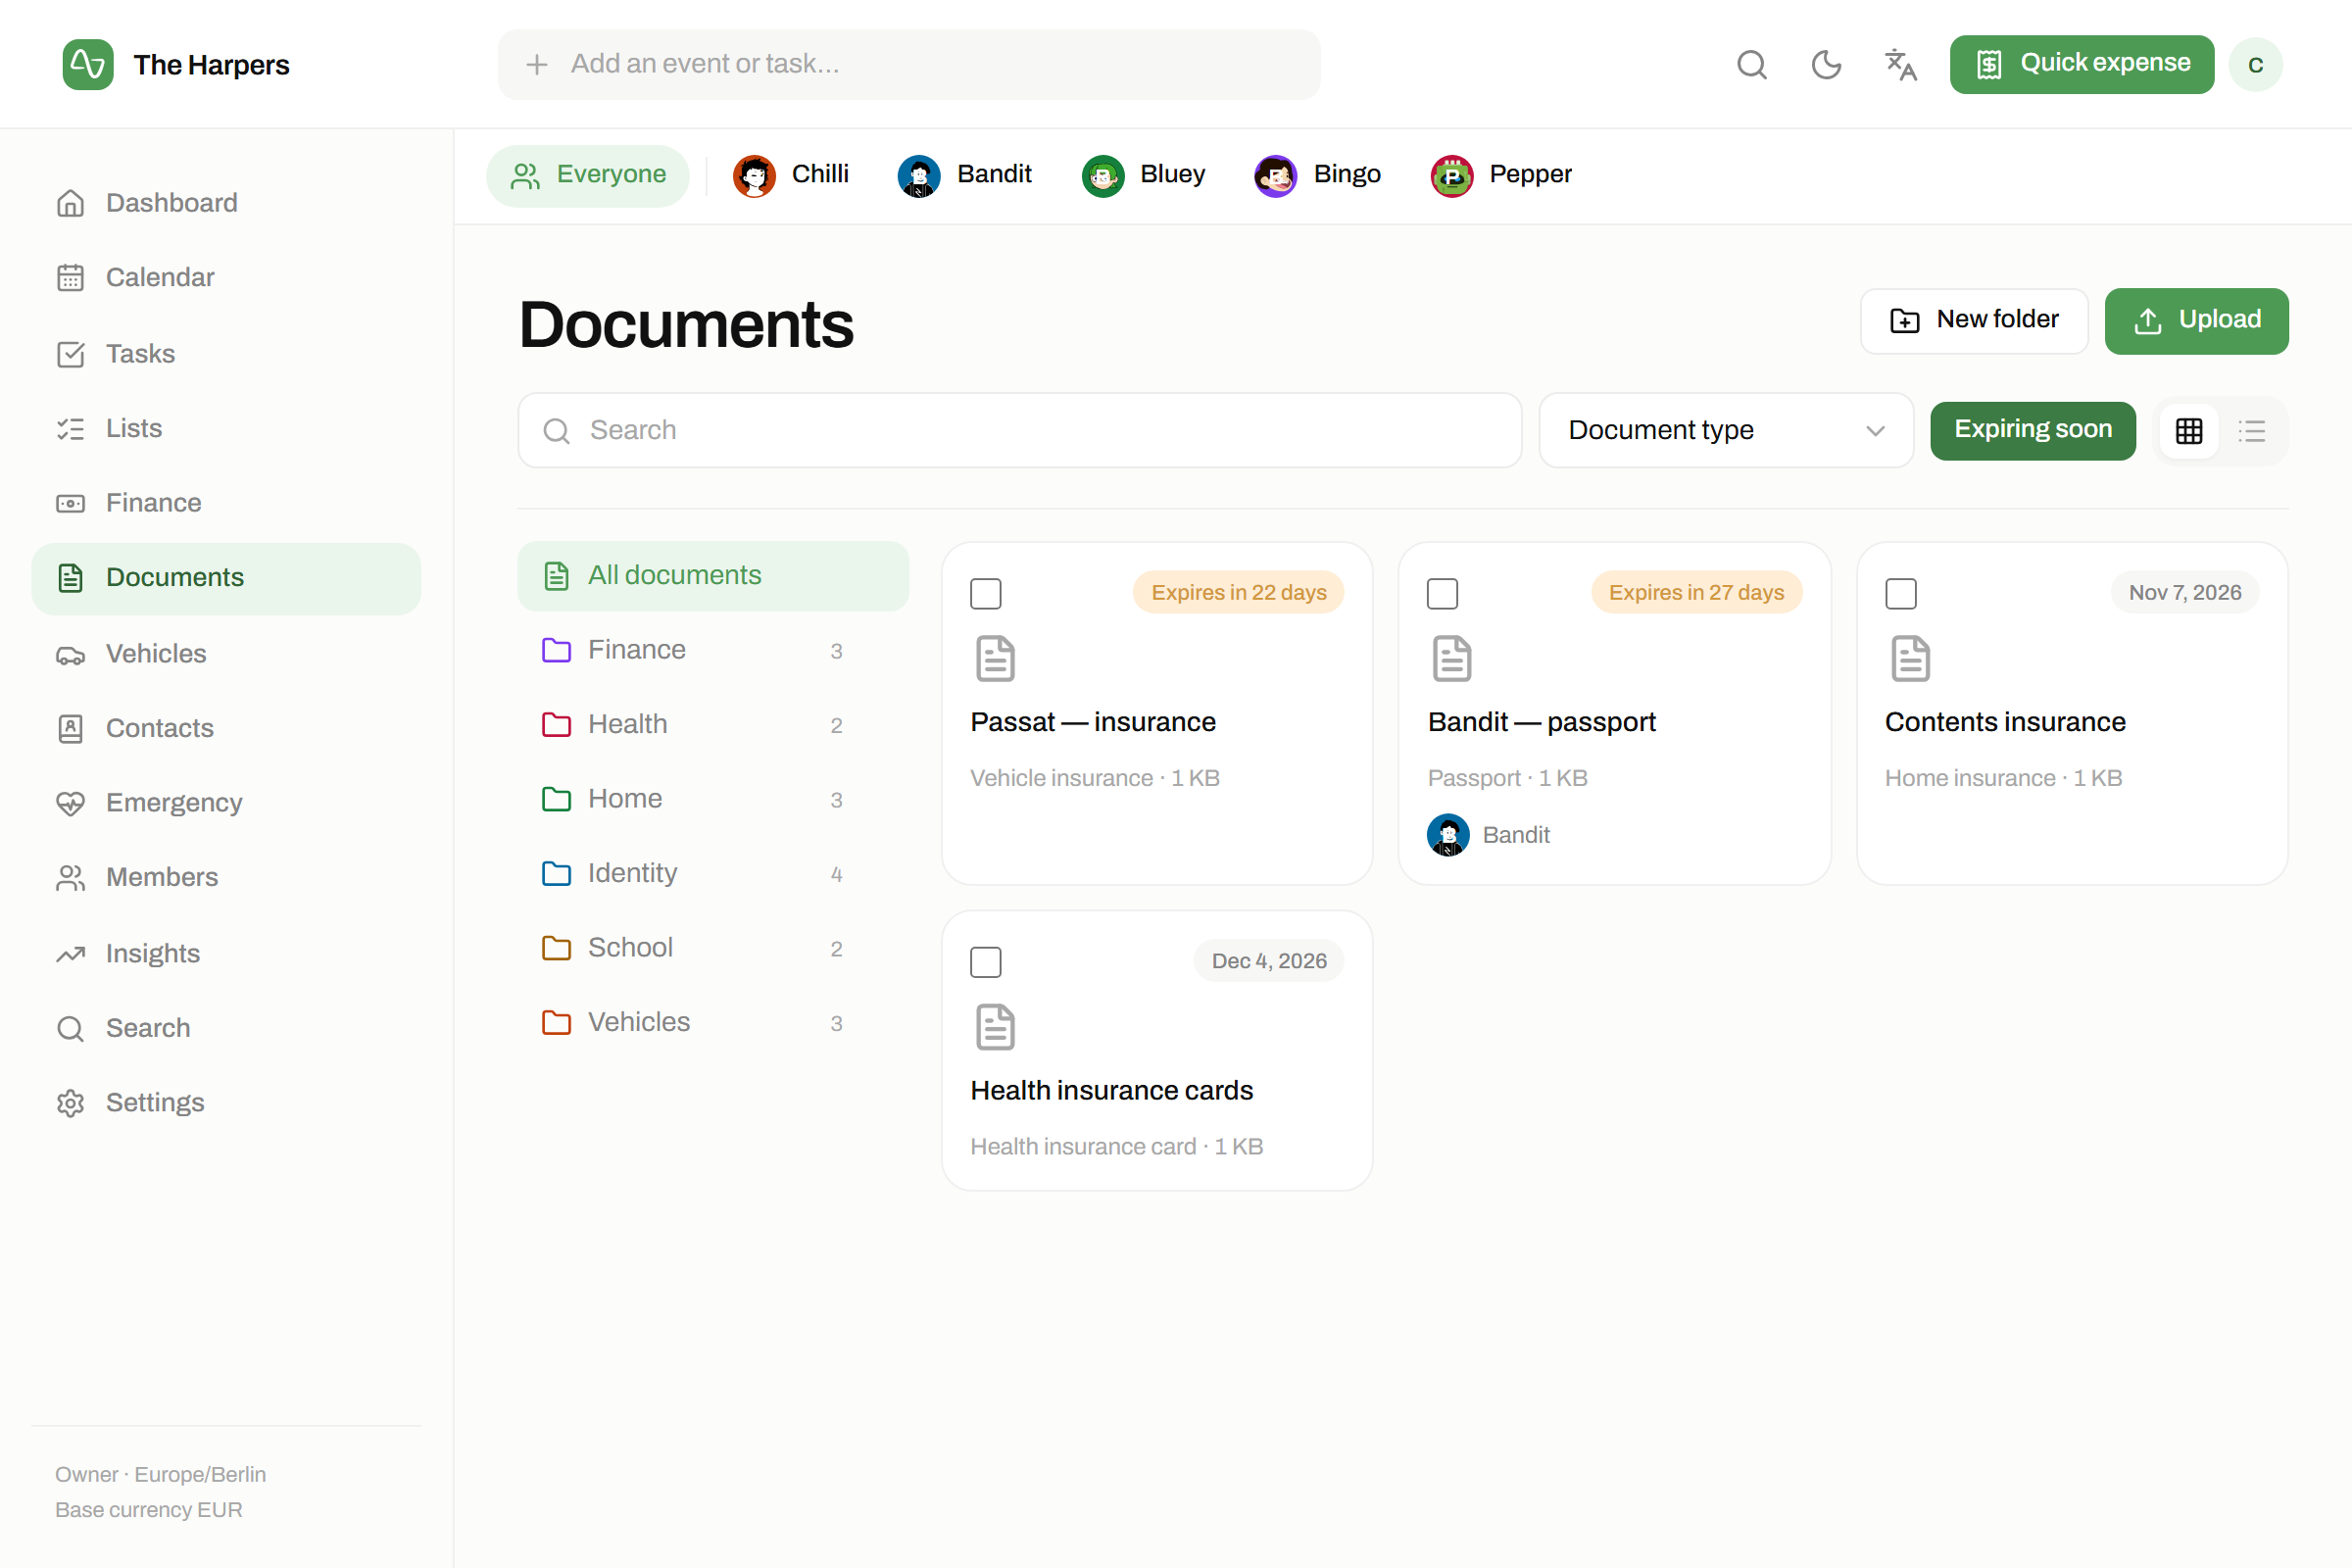Toggle dark mode moon icon
This screenshot has height=1568, width=2352.
click(1826, 65)
